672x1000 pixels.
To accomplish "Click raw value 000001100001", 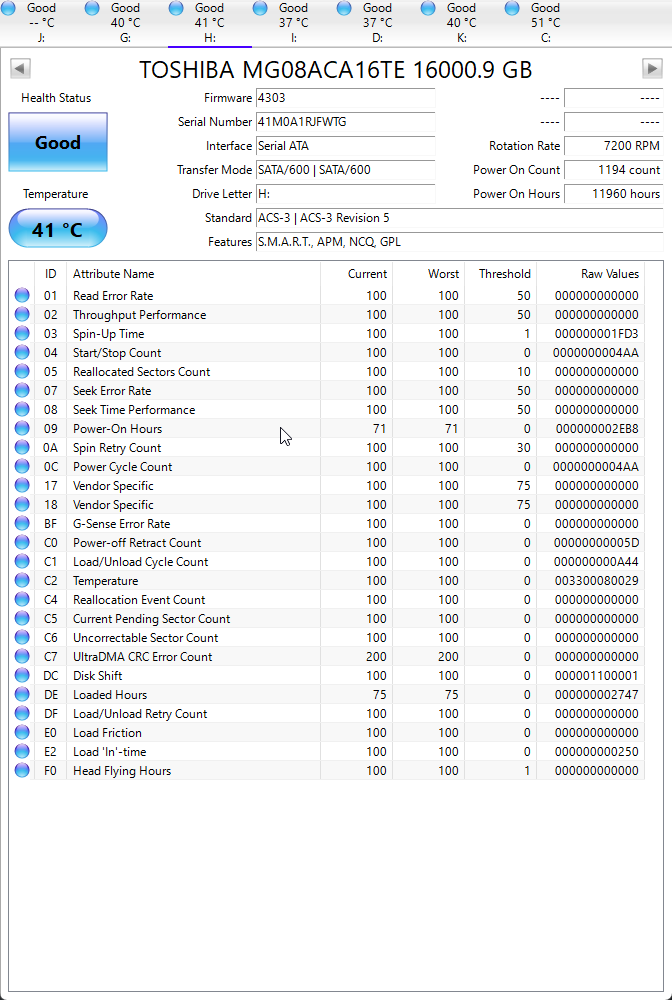I will point(596,676).
